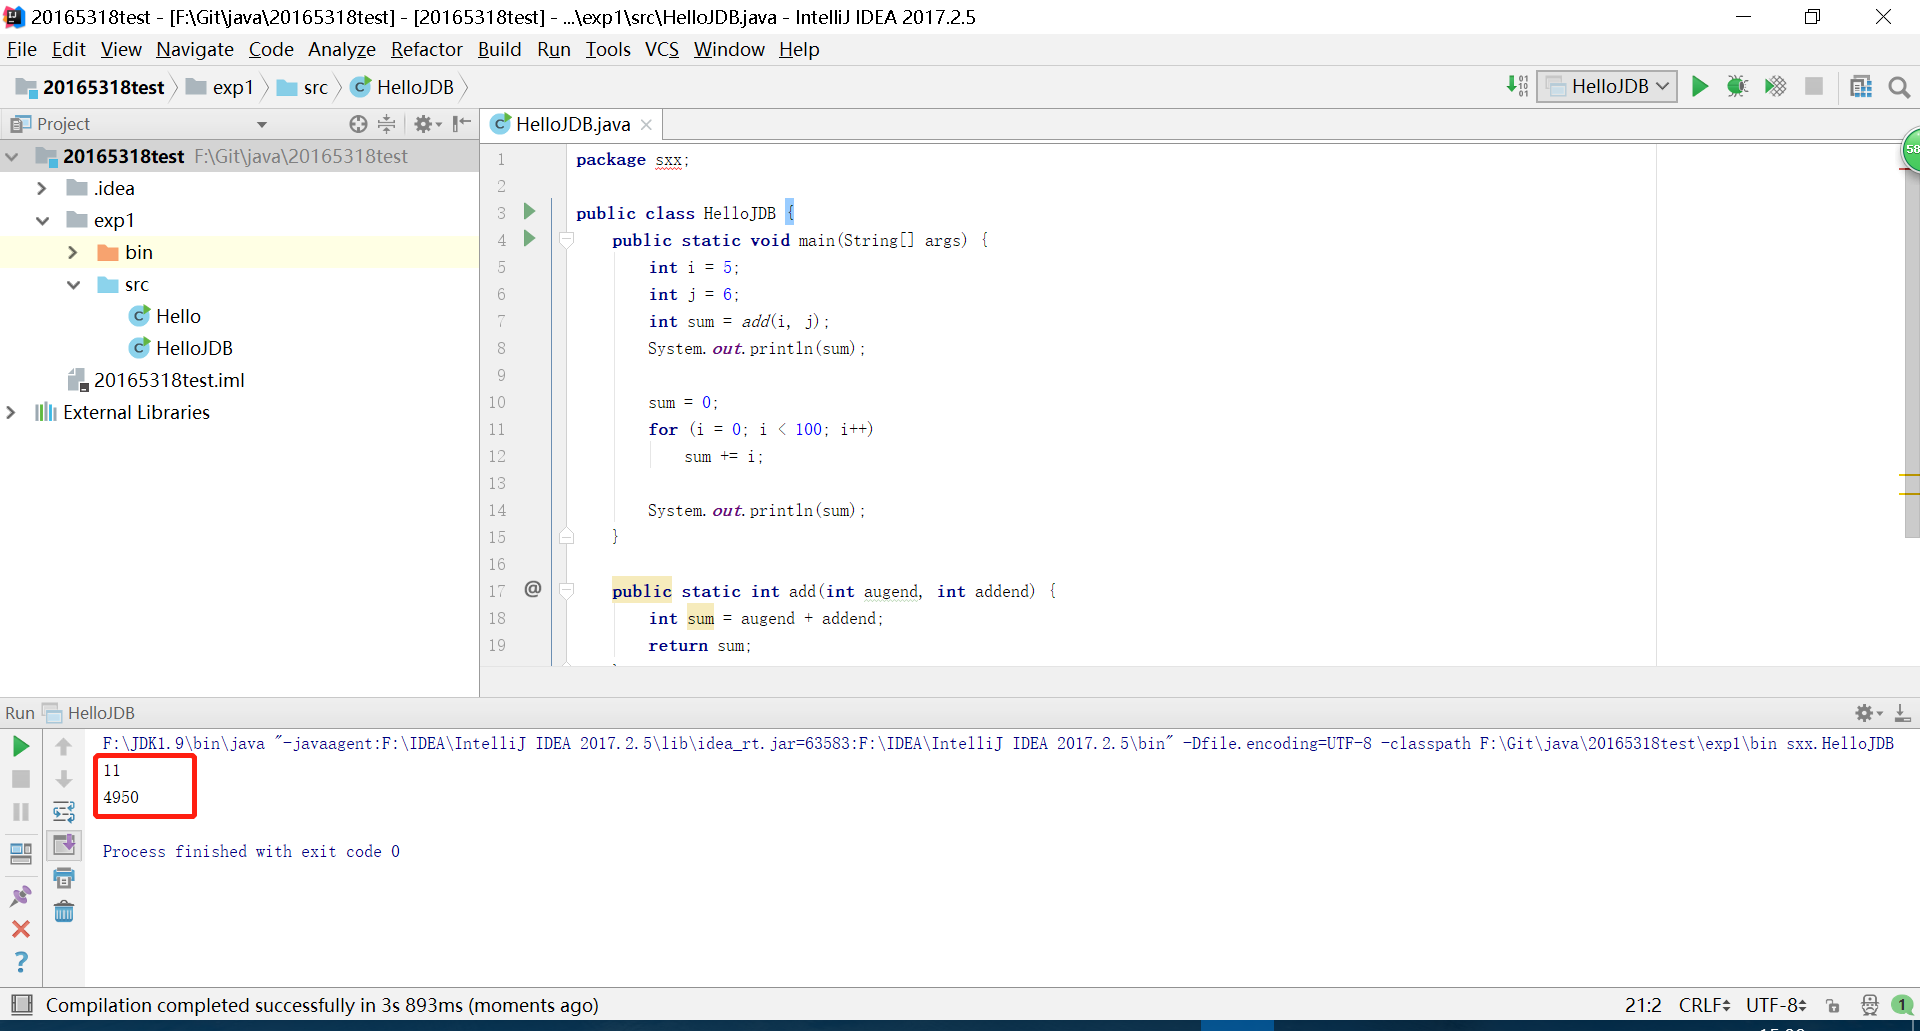1920x1031 pixels.
Task: Run class HelloJDB gutter arrow on line 3
Action: [x=530, y=212]
